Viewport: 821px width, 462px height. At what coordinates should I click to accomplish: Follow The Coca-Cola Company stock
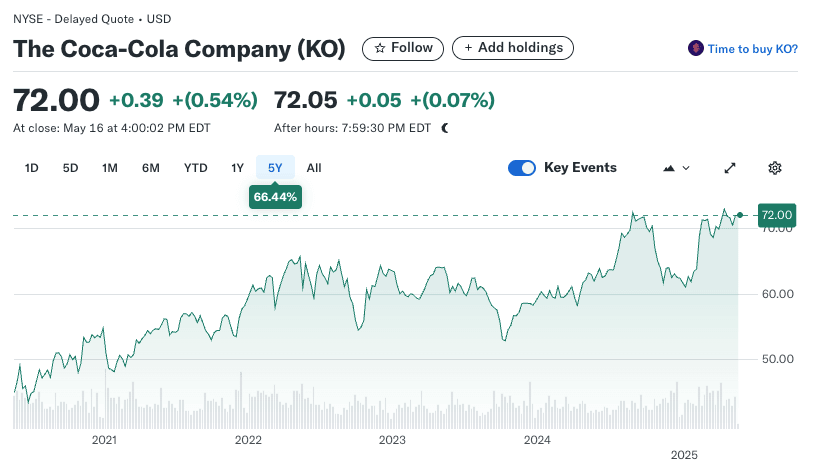coord(403,48)
